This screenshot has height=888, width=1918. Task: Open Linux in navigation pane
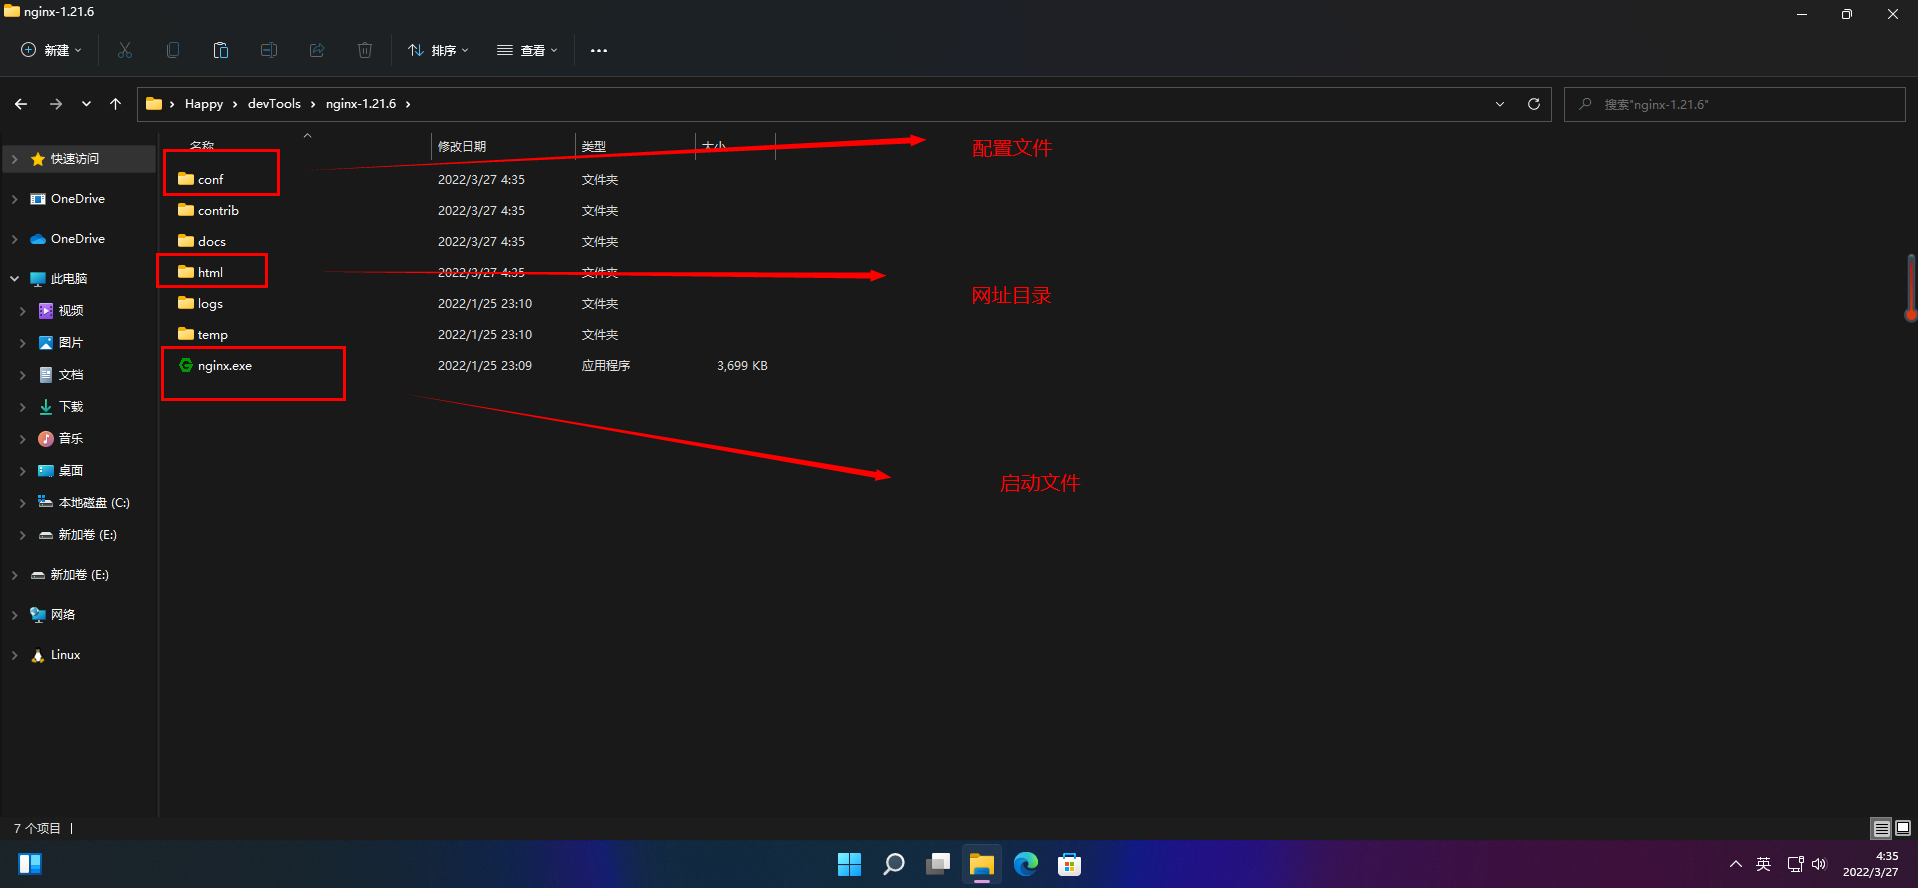pos(65,655)
